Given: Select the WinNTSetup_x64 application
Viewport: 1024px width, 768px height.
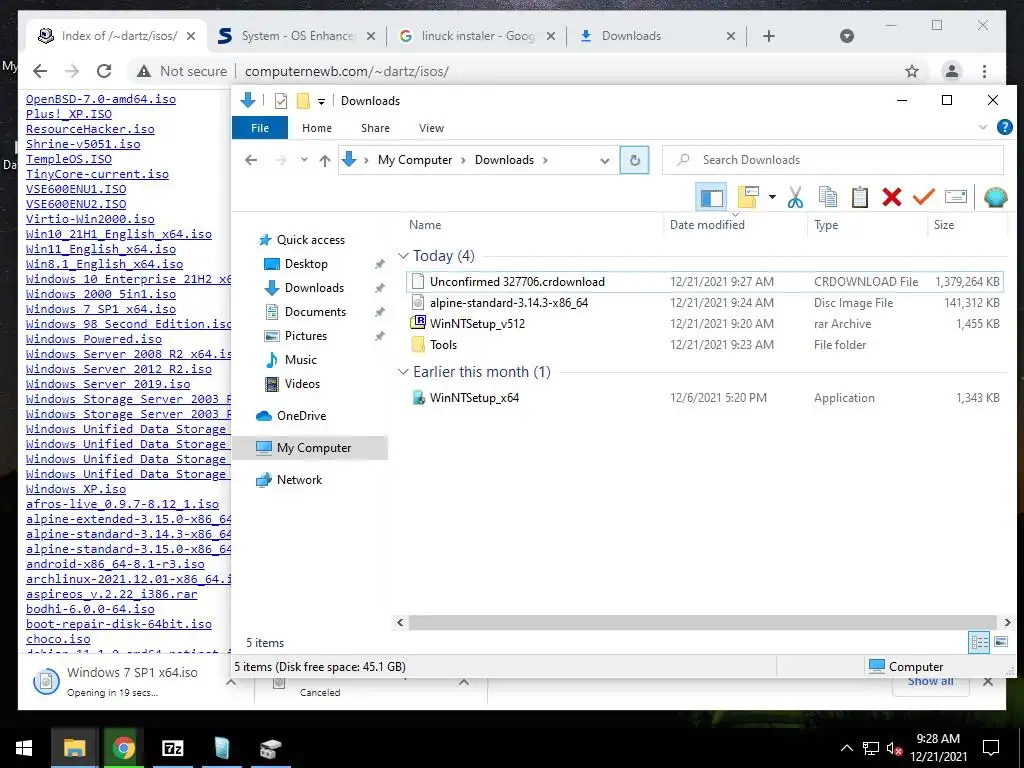Looking at the screenshot, I should tap(704, 398).
